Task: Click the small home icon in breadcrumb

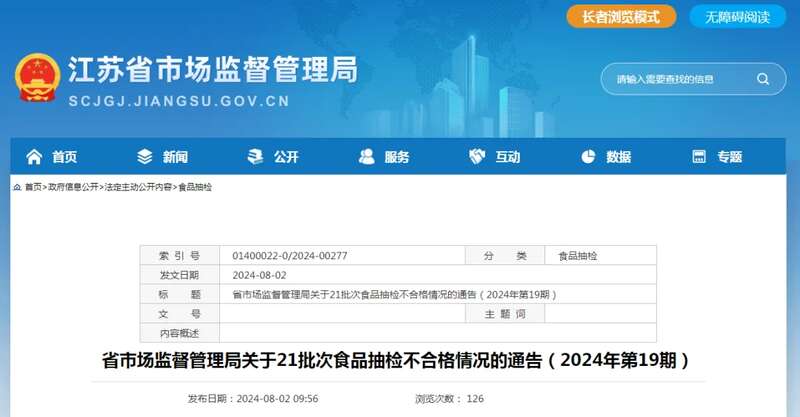Action: pos(17,187)
